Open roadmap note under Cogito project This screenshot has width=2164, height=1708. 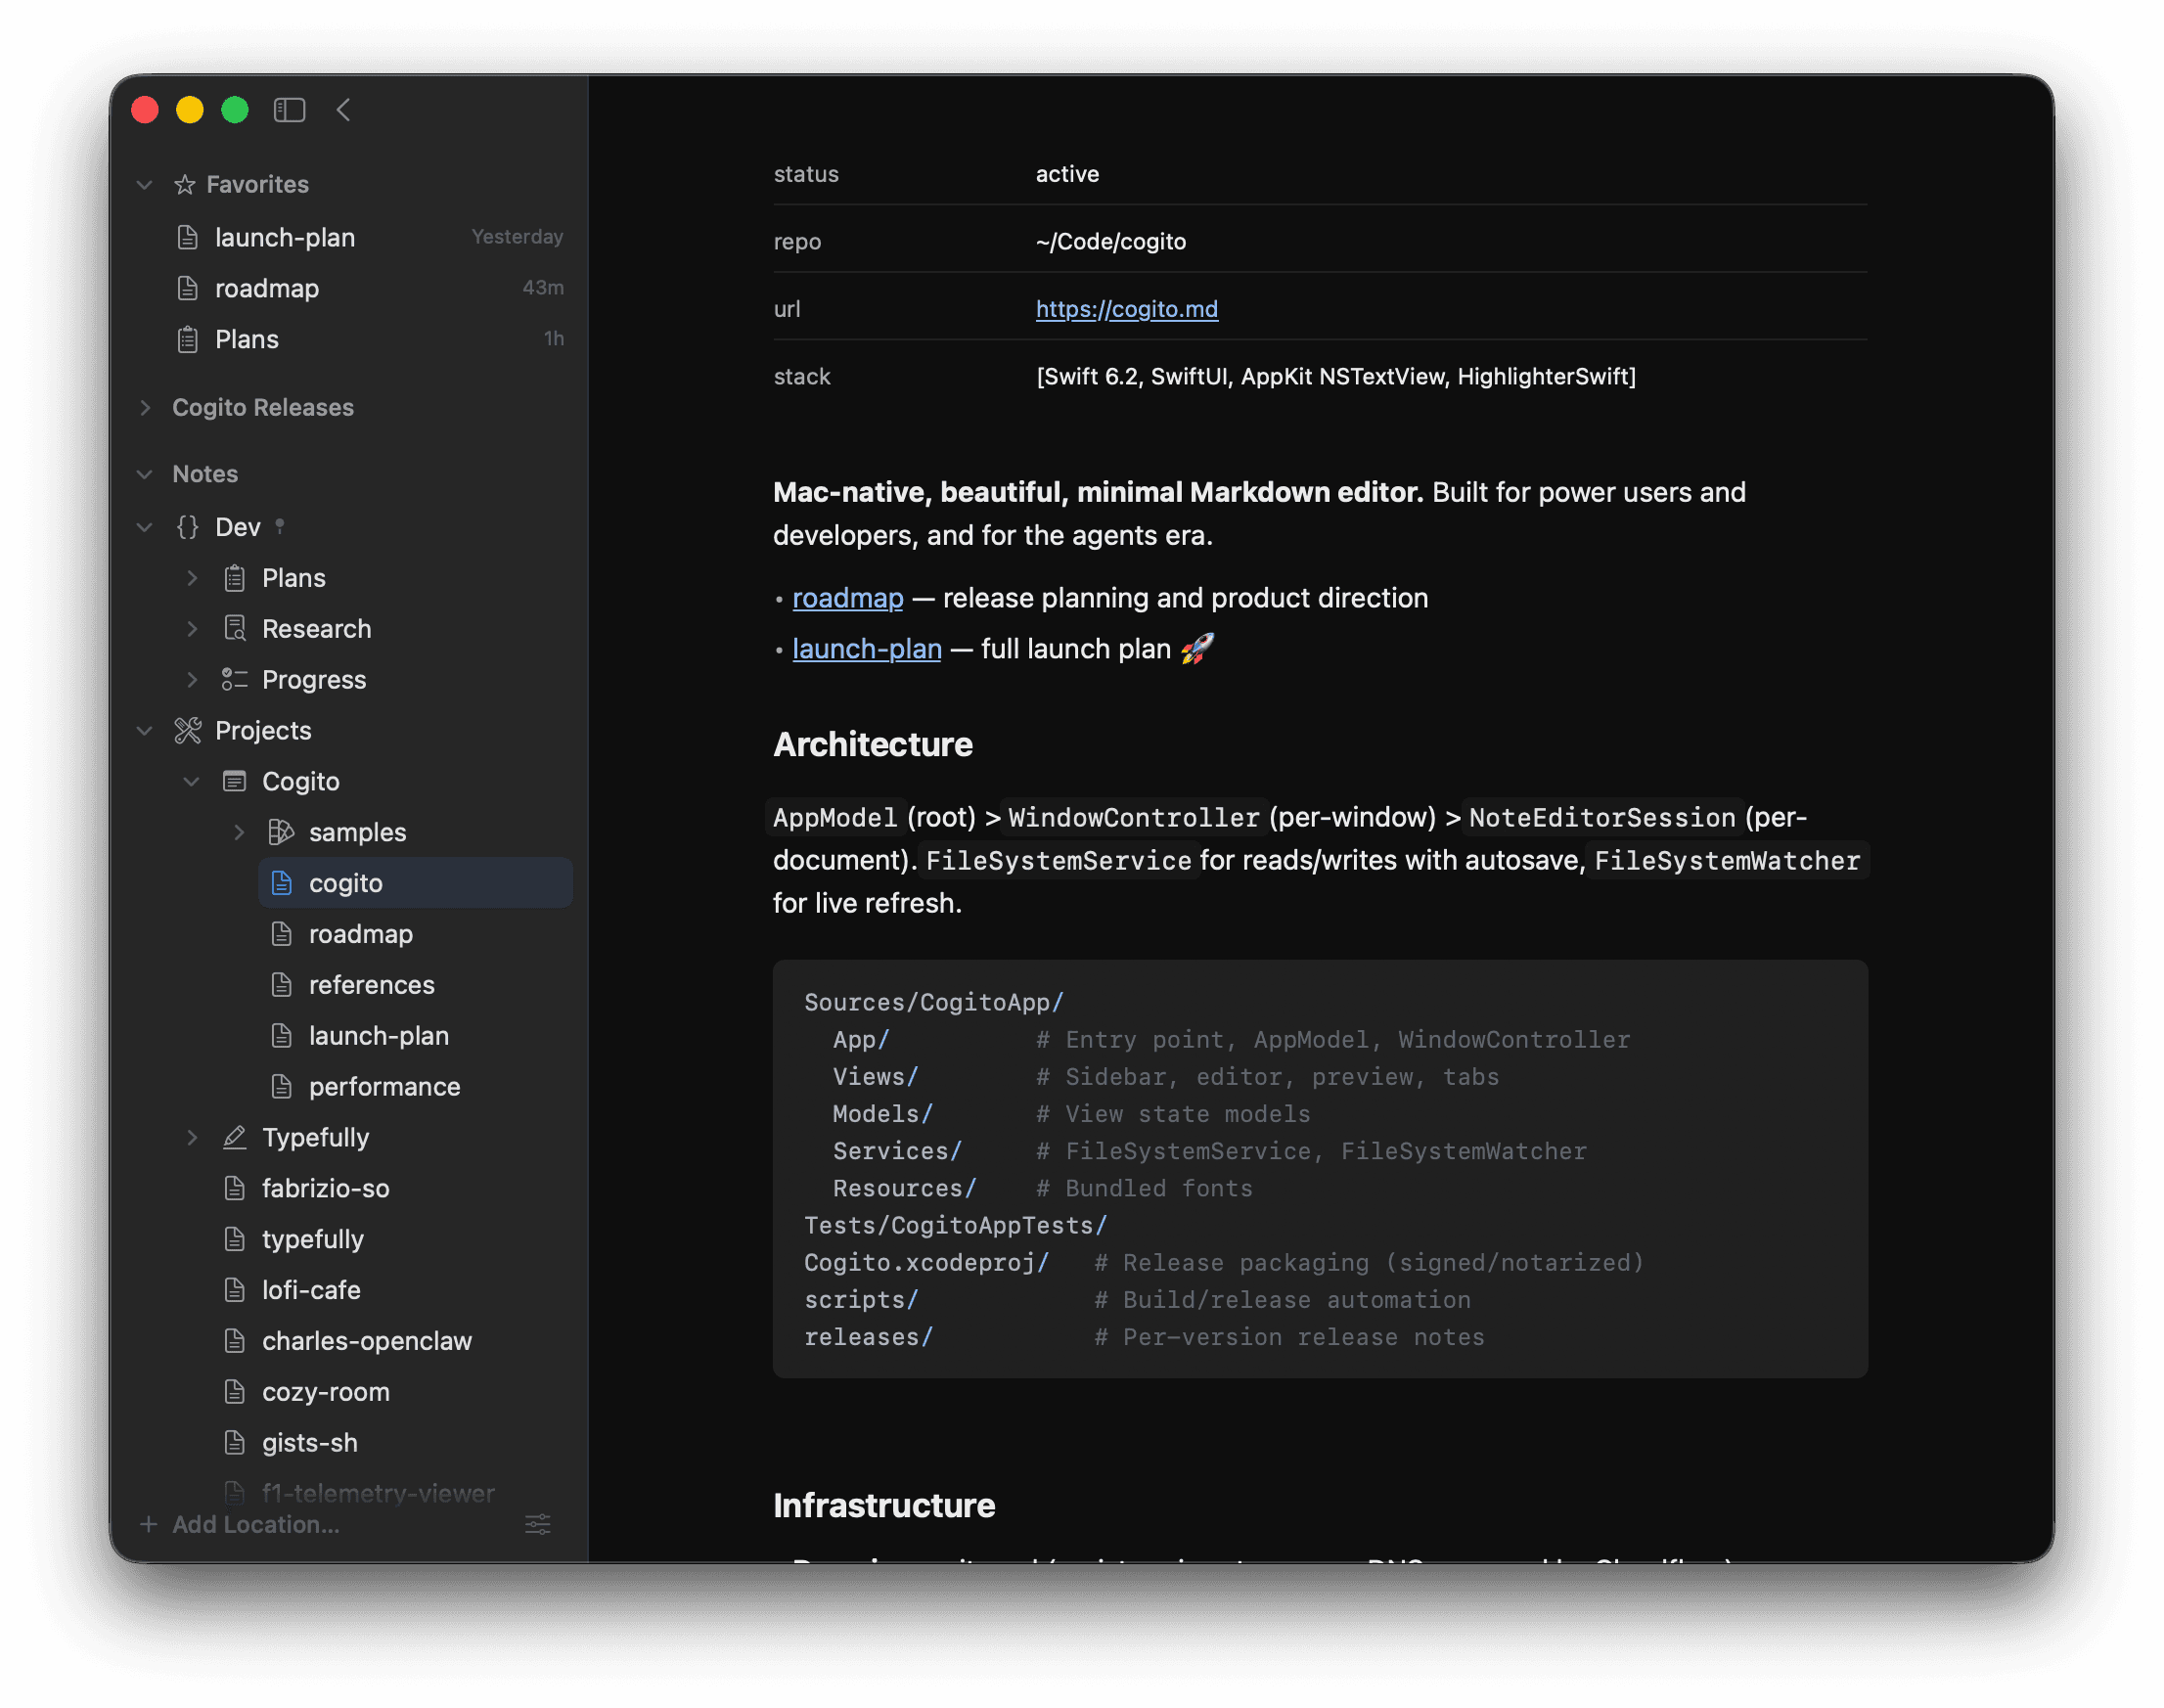(x=415, y=934)
